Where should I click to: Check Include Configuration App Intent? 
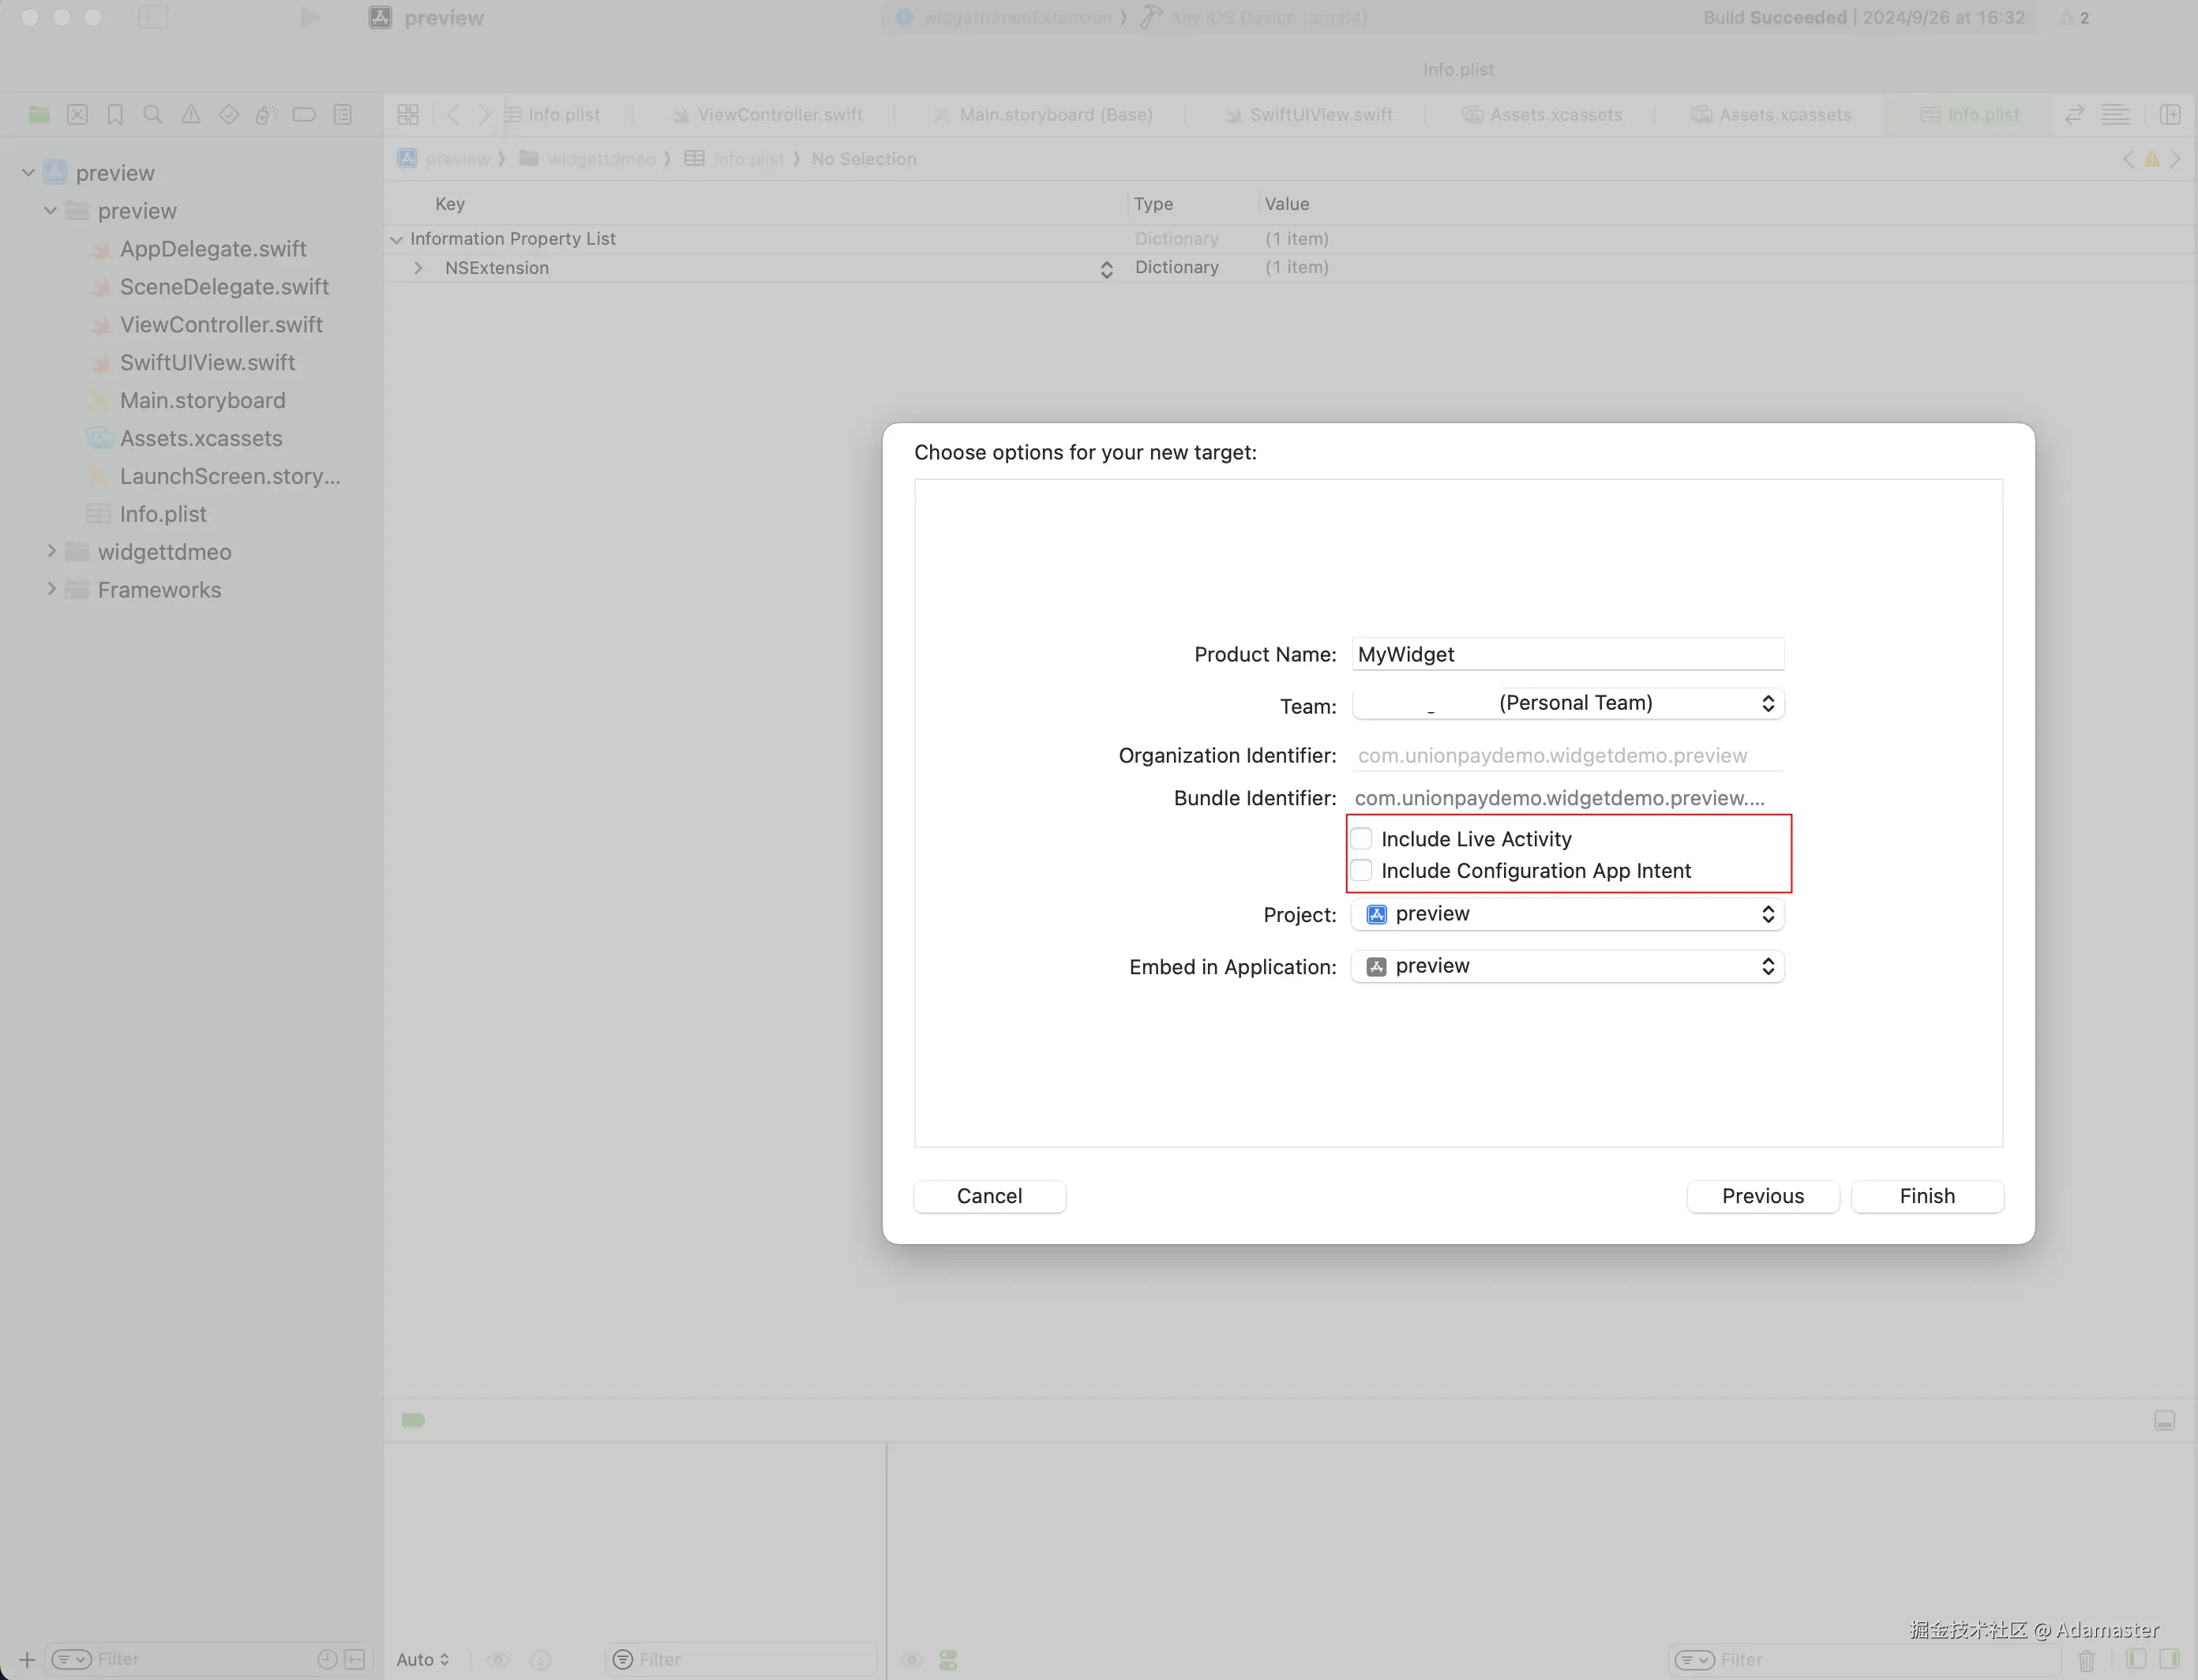click(x=1362, y=871)
